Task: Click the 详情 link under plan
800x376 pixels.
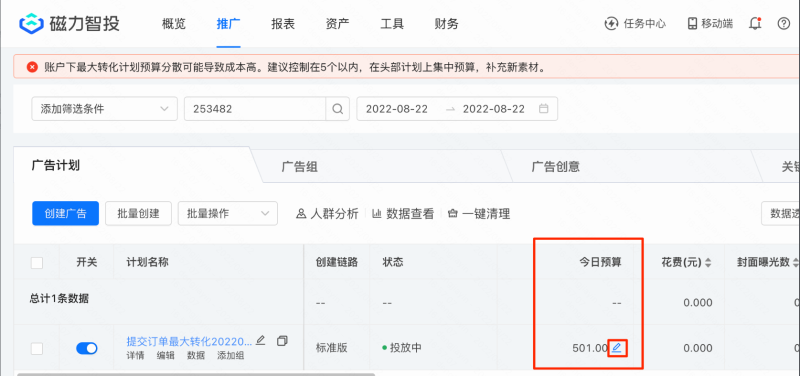Action: tap(135, 356)
